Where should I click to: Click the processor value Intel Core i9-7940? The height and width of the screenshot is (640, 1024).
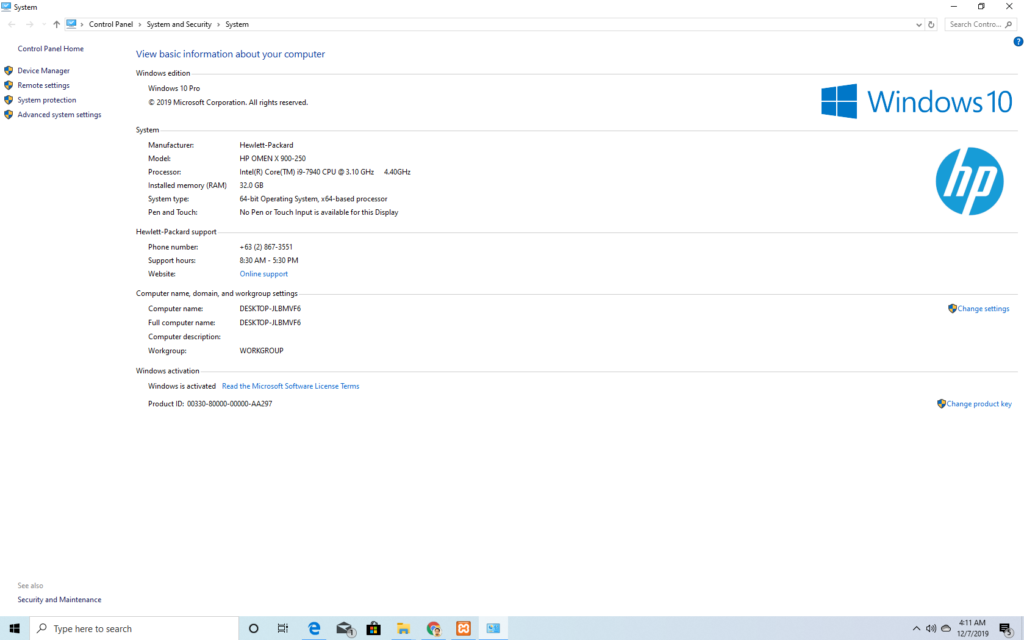(x=306, y=172)
